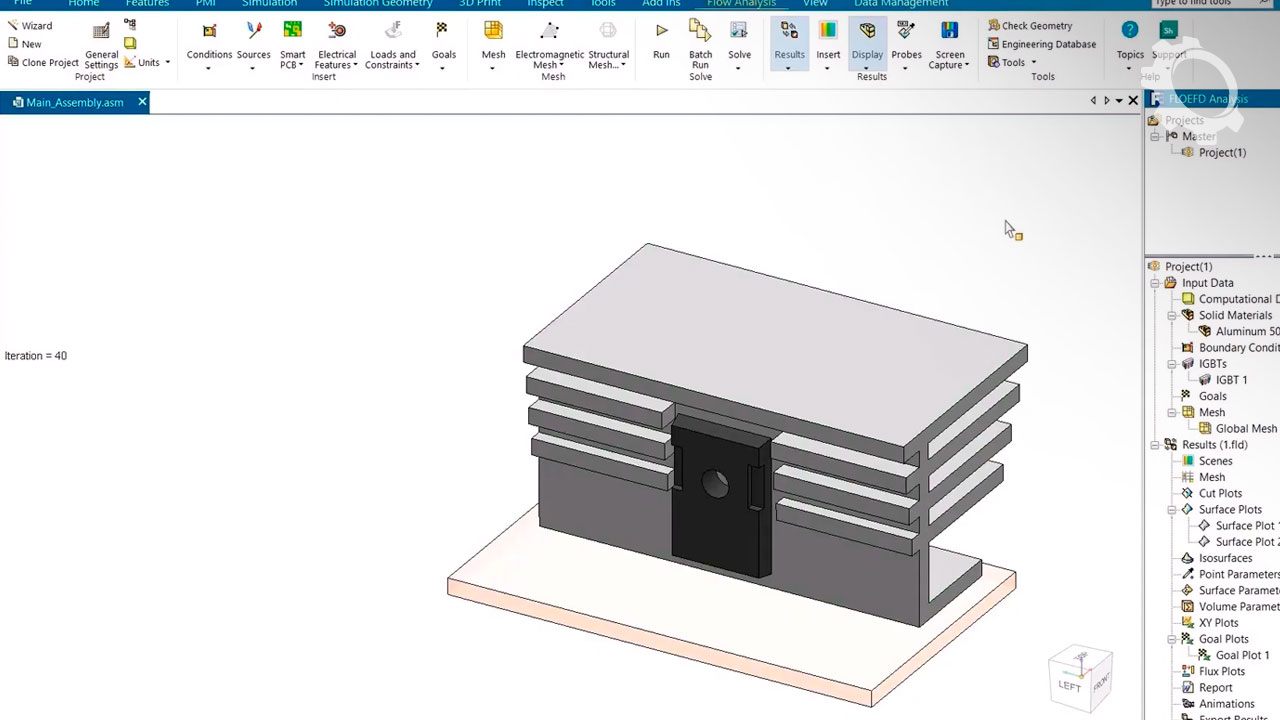Click the Probes tool icon

906,32
